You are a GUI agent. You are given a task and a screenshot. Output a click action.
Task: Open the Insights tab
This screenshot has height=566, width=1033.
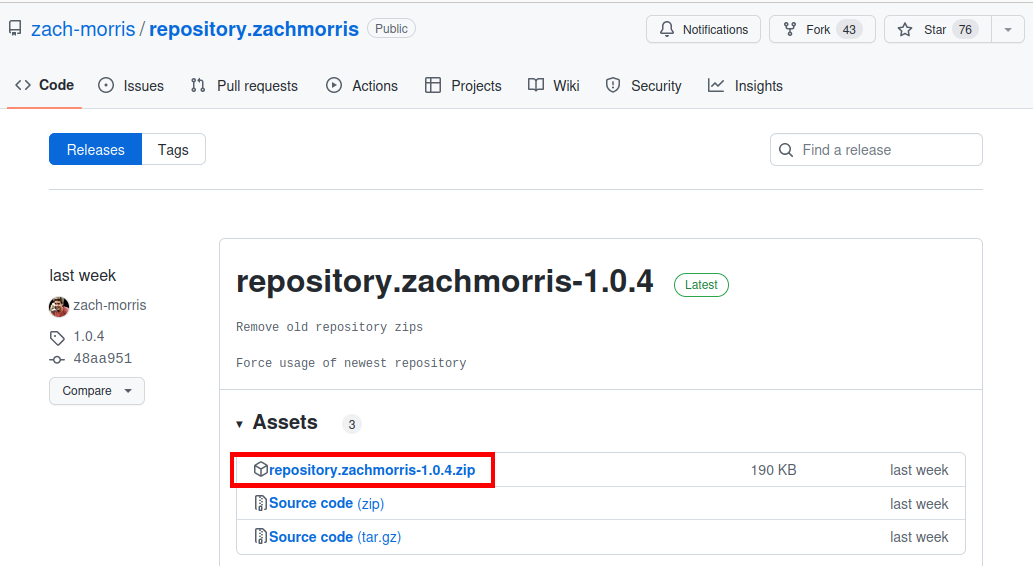tap(746, 86)
